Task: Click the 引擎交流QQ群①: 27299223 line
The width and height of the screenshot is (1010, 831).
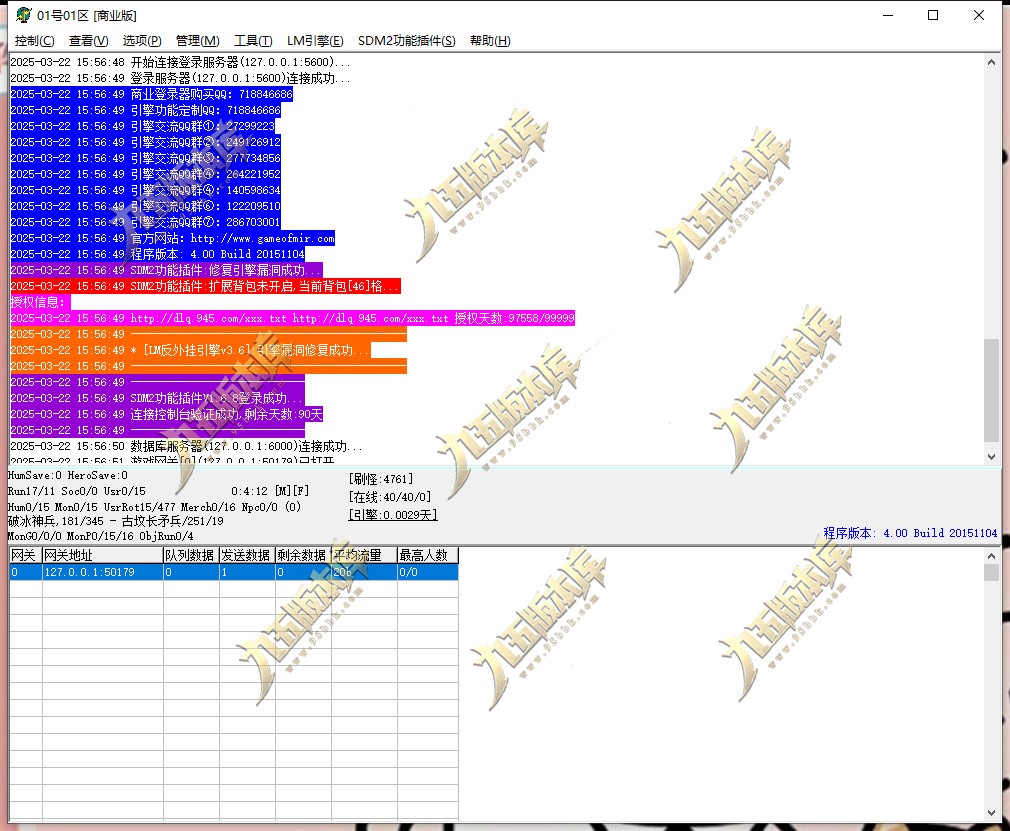Action: tap(142, 126)
